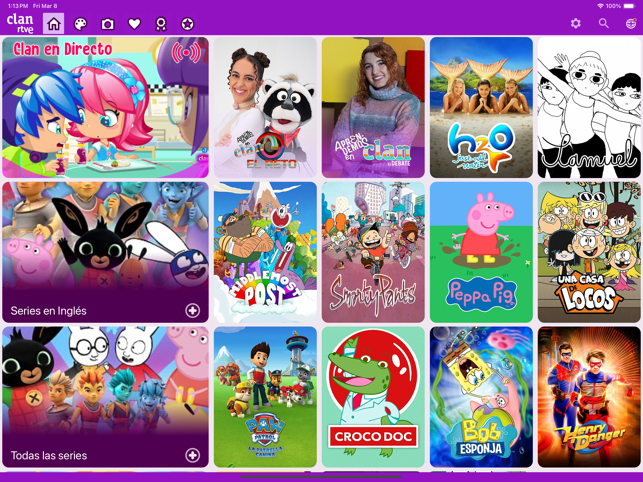Open the Henry Danger series
This screenshot has width=643, height=482.
click(x=589, y=397)
